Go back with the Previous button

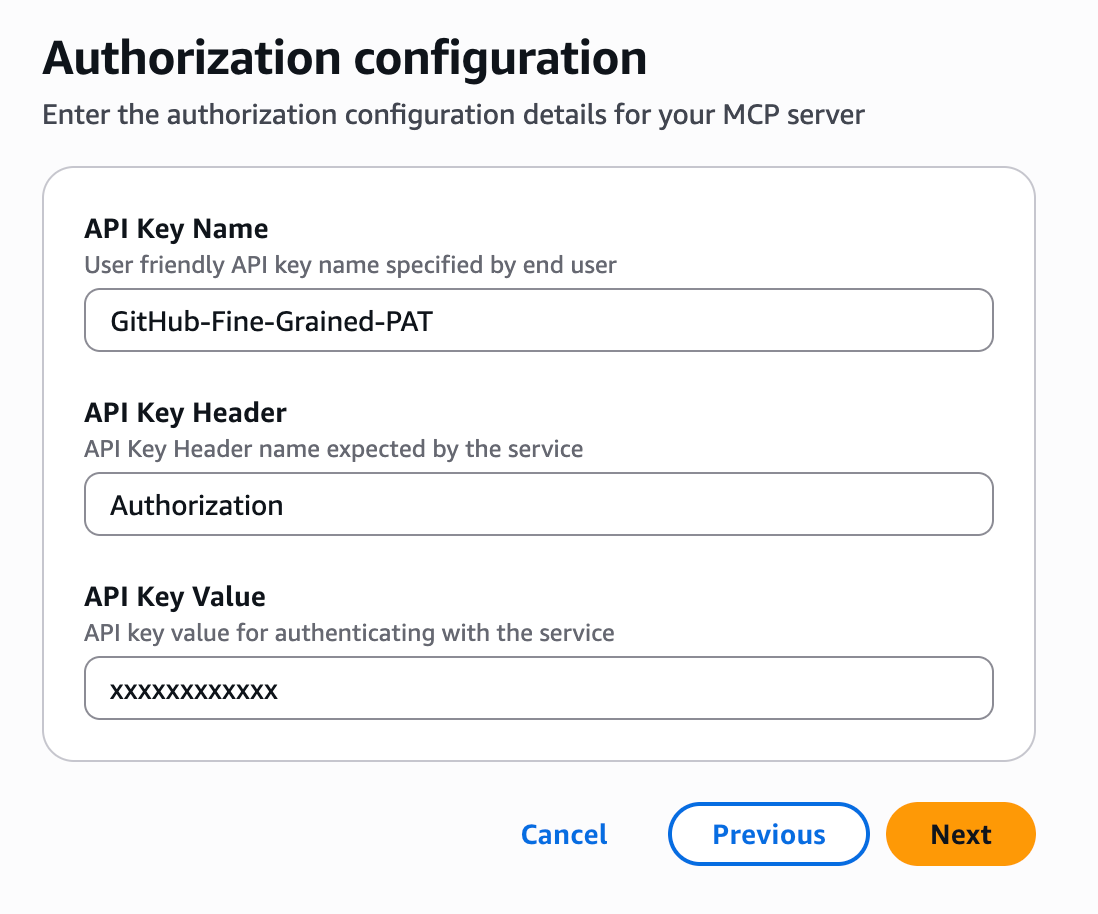(x=768, y=834)
